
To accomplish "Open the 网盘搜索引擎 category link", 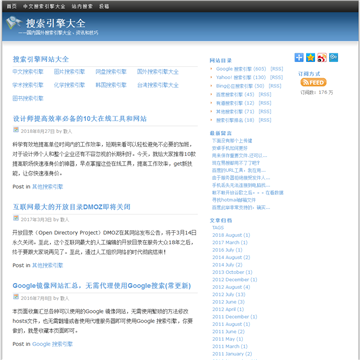I will pyautogui.click(x=111, y=72).
